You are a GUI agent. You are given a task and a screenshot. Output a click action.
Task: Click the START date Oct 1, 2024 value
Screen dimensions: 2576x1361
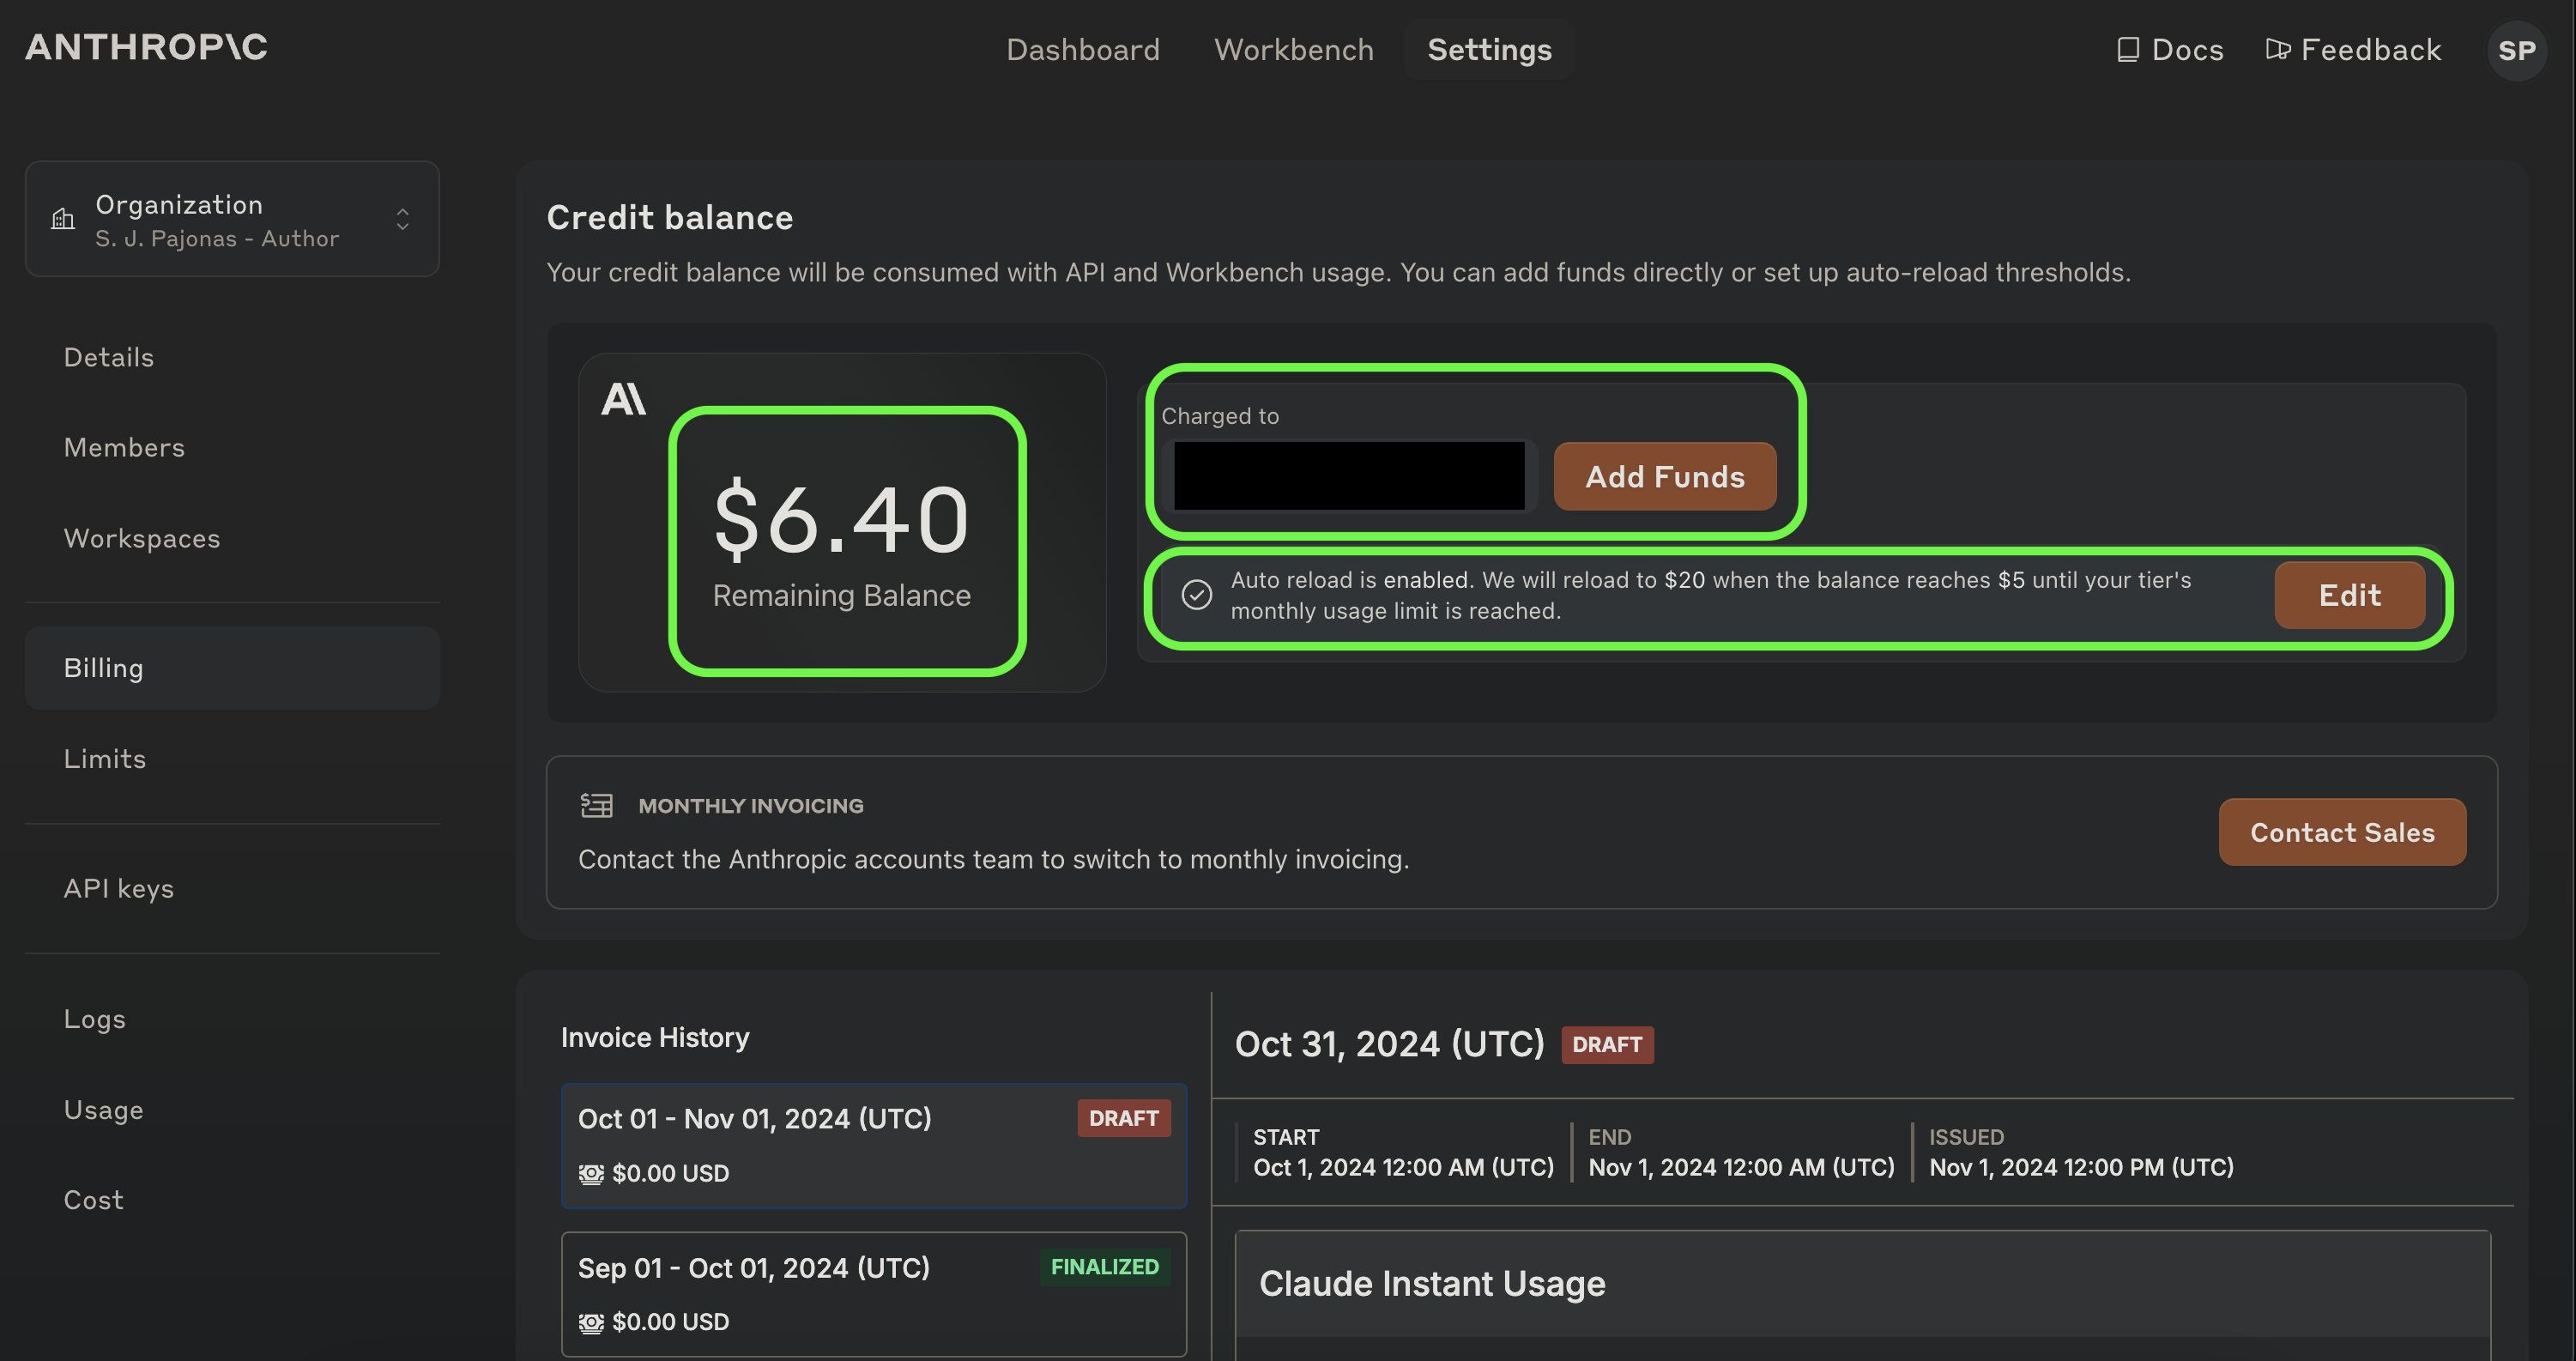coord(1403,1167)
